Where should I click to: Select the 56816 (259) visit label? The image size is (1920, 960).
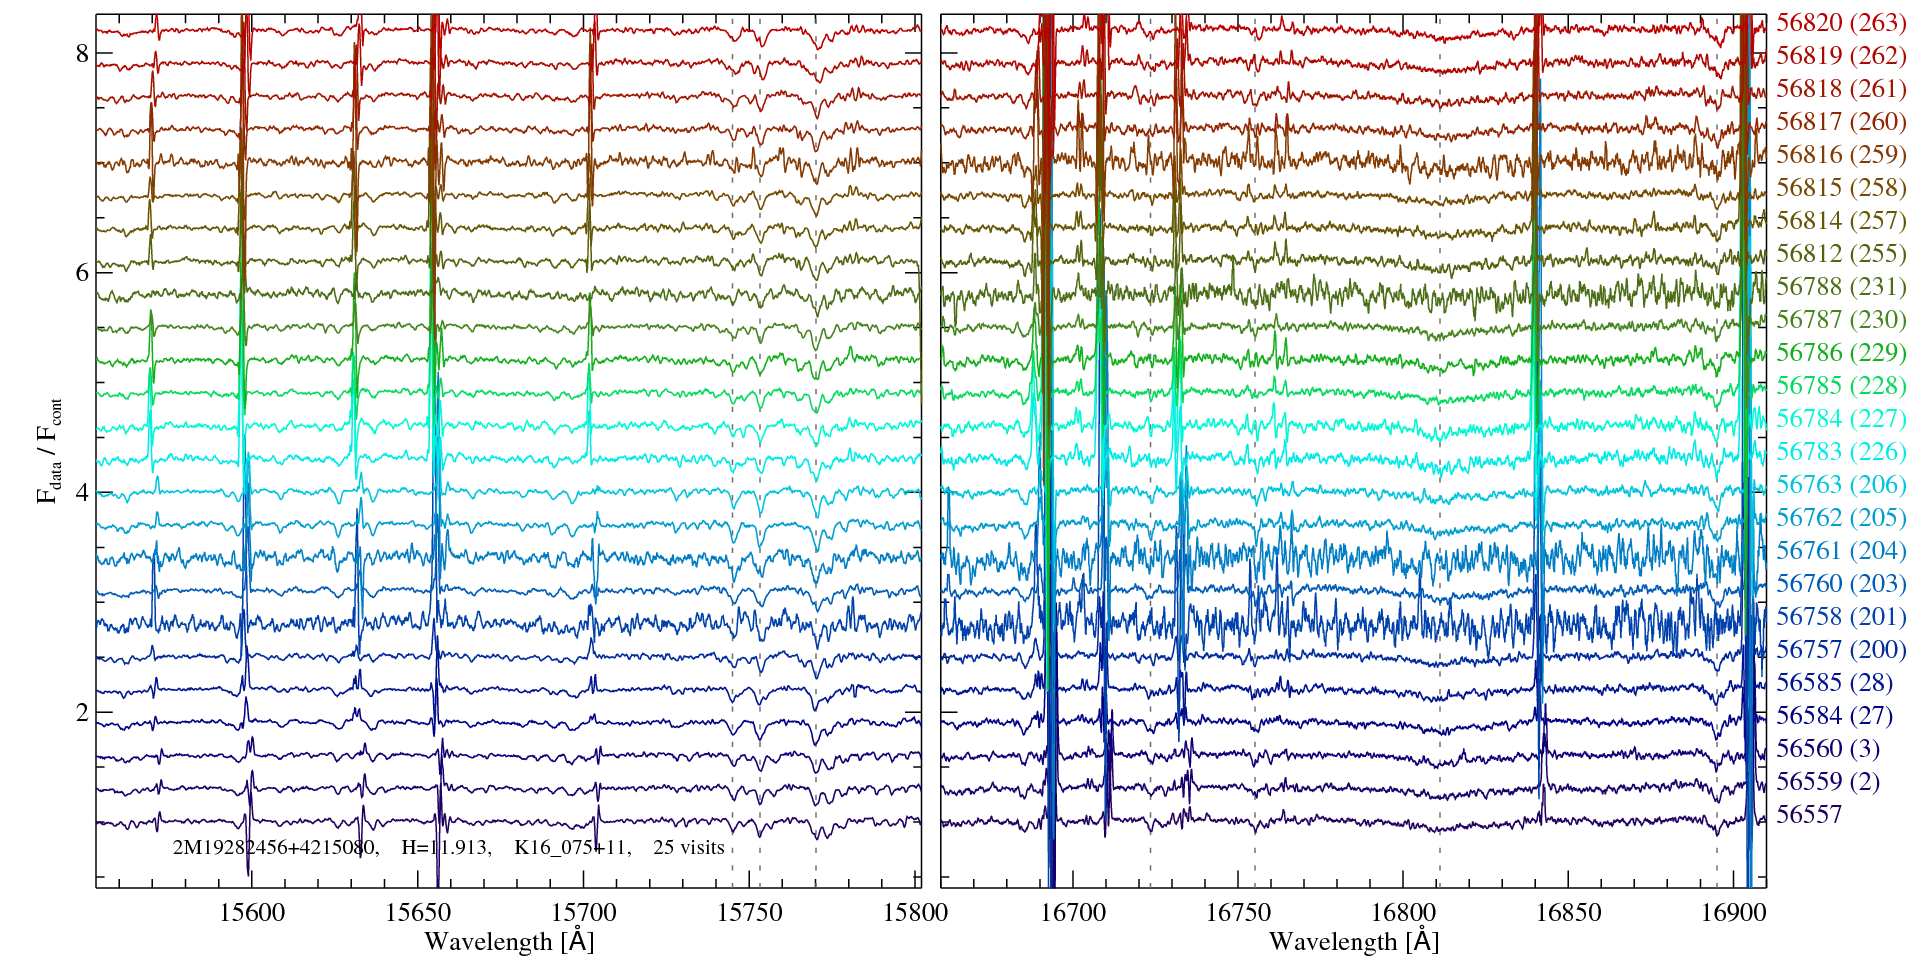(x=1841, y=155)
